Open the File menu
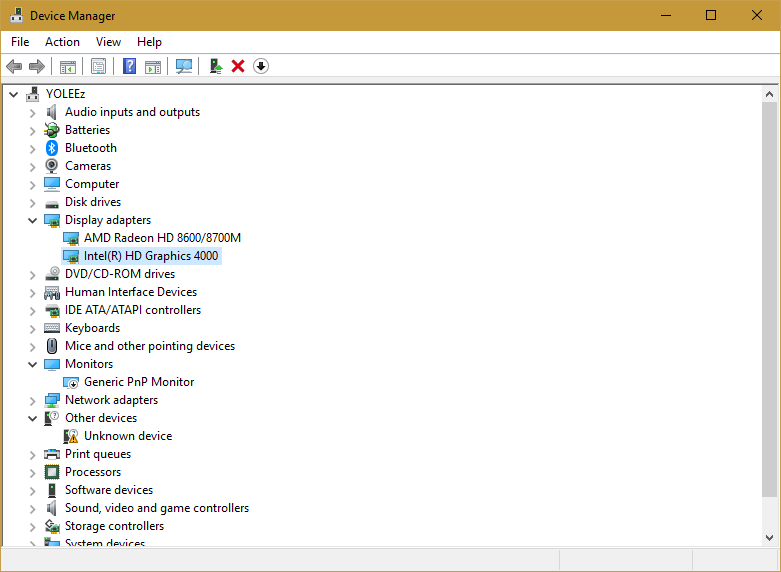Image resolution: width=781 pixels, height=572 pixels. 20,42
